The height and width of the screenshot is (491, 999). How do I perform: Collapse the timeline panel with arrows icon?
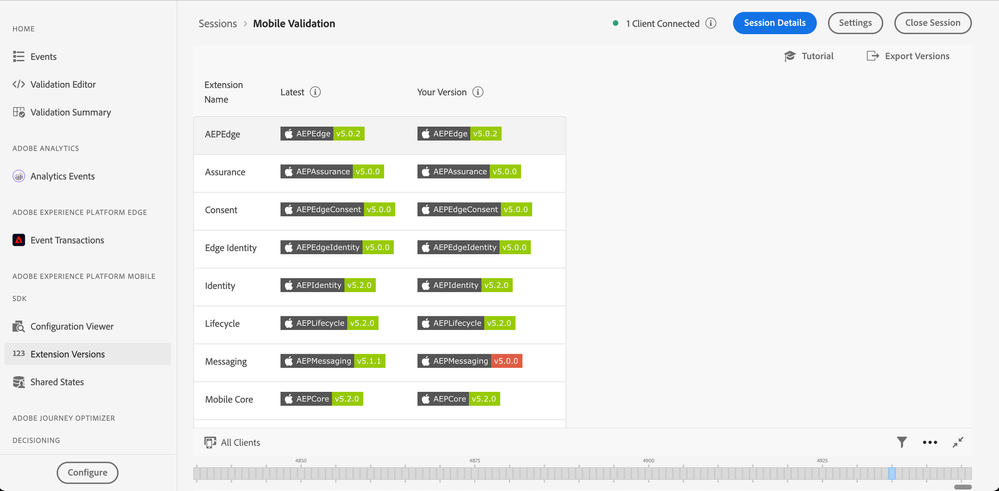[958, 442]
